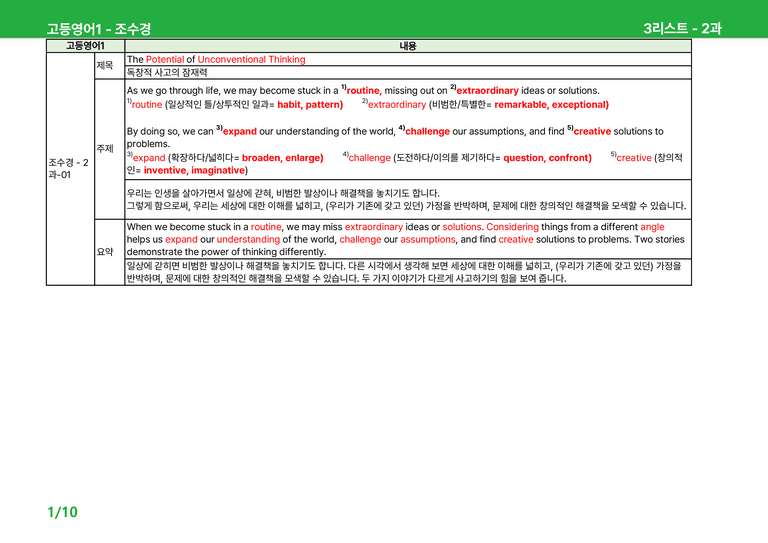768x543 pixels.
Task: Click the 주제 row label
Action: tap(105, 149)
